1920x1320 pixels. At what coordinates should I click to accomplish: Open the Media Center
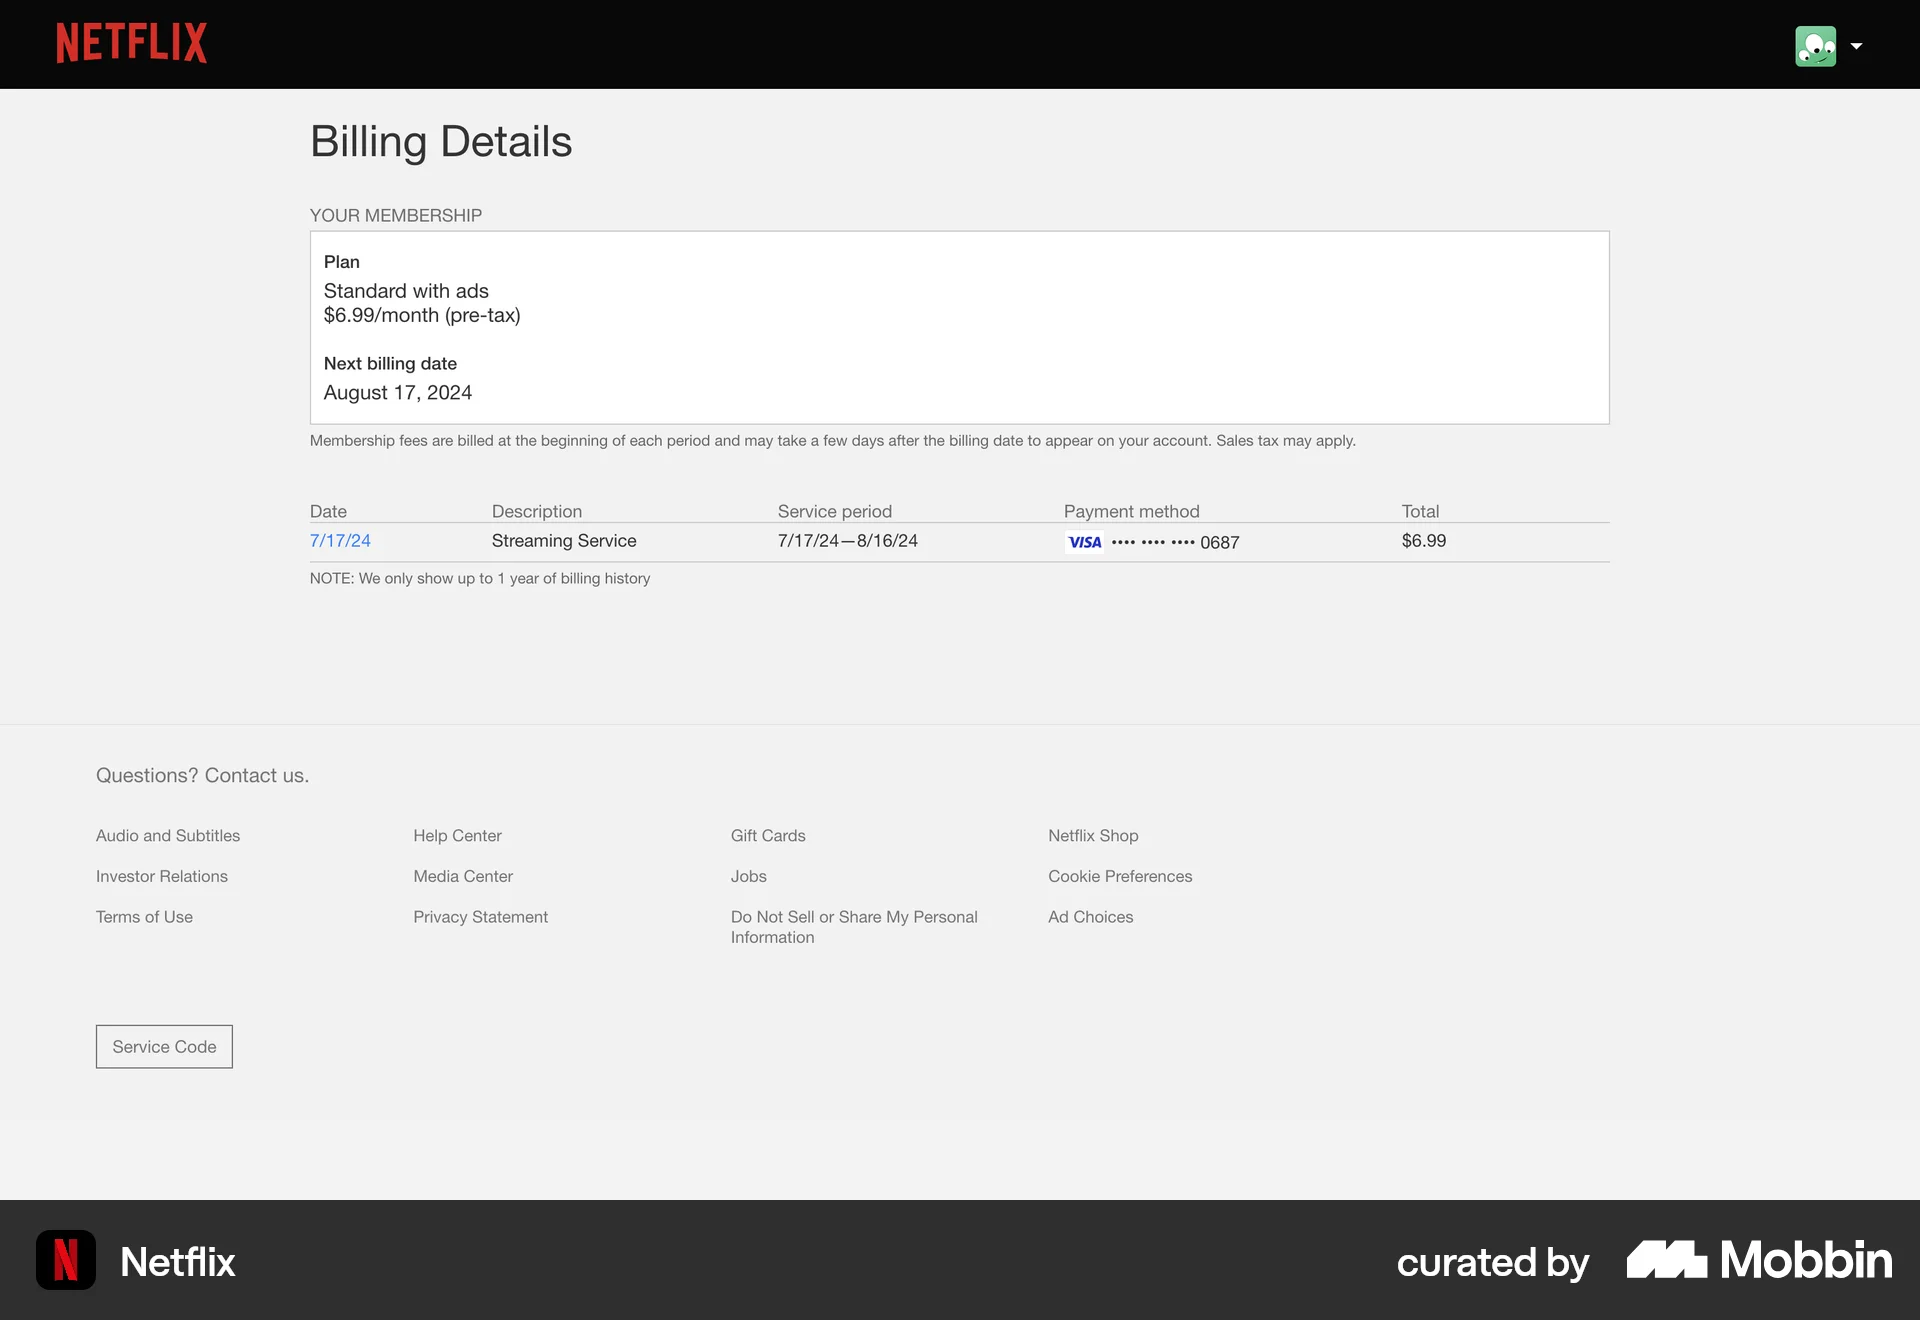tap(463, 876)
